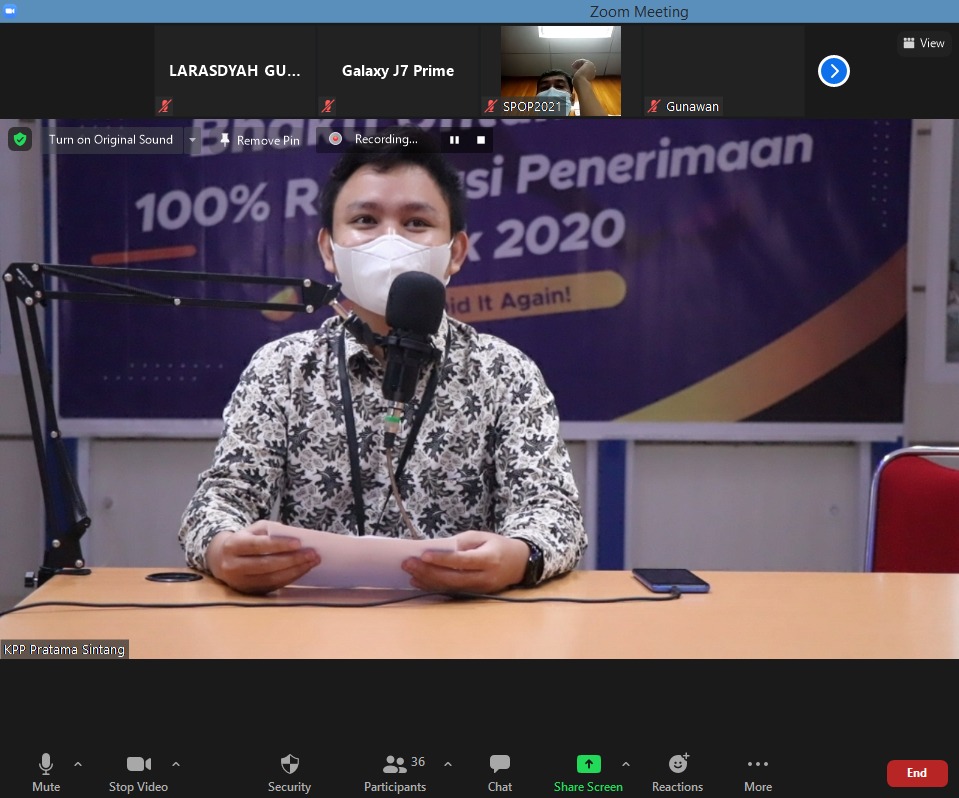Remove Pin from the pinned video
This screenshot has height=798, width=959.
tap(260, 140)
